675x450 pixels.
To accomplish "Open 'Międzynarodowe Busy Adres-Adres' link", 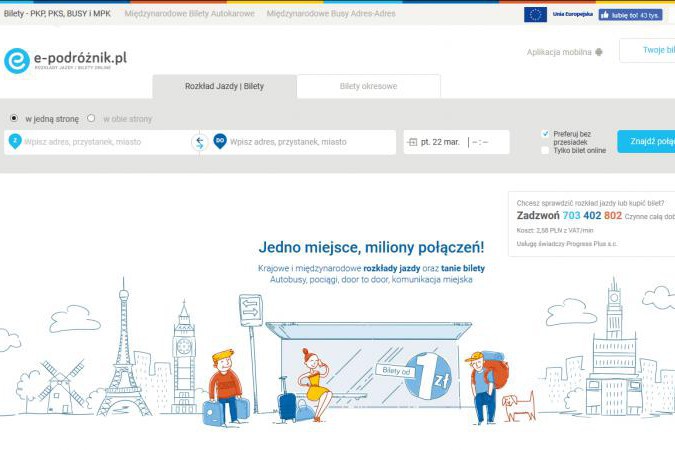I will click(x=330, y=14).
